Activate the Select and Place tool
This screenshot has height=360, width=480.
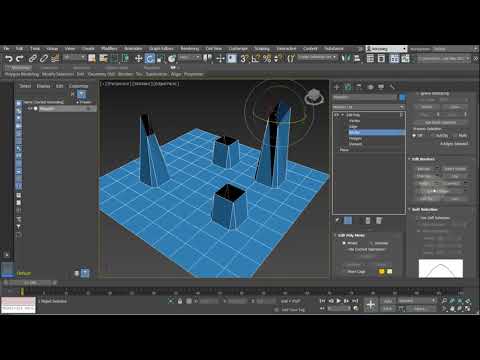(172, 59)
